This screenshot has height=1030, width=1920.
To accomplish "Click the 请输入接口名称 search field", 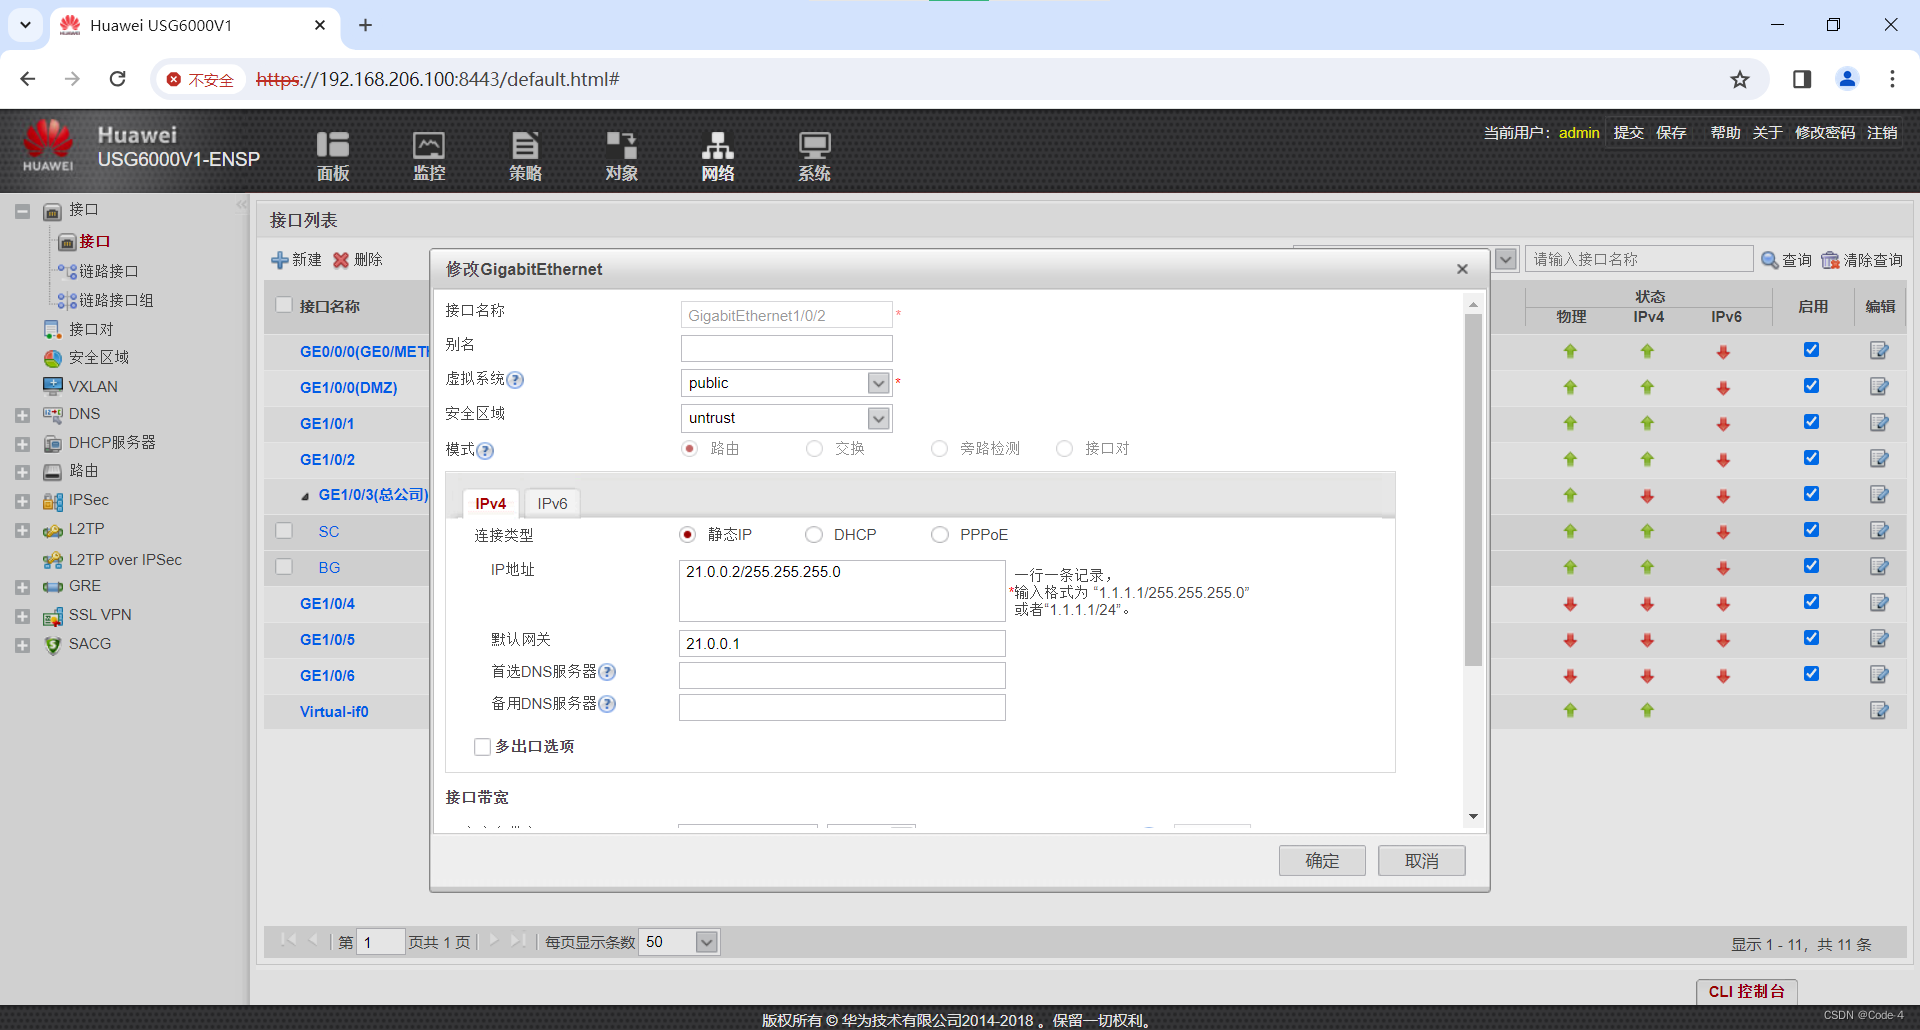I will [1639, 260].
